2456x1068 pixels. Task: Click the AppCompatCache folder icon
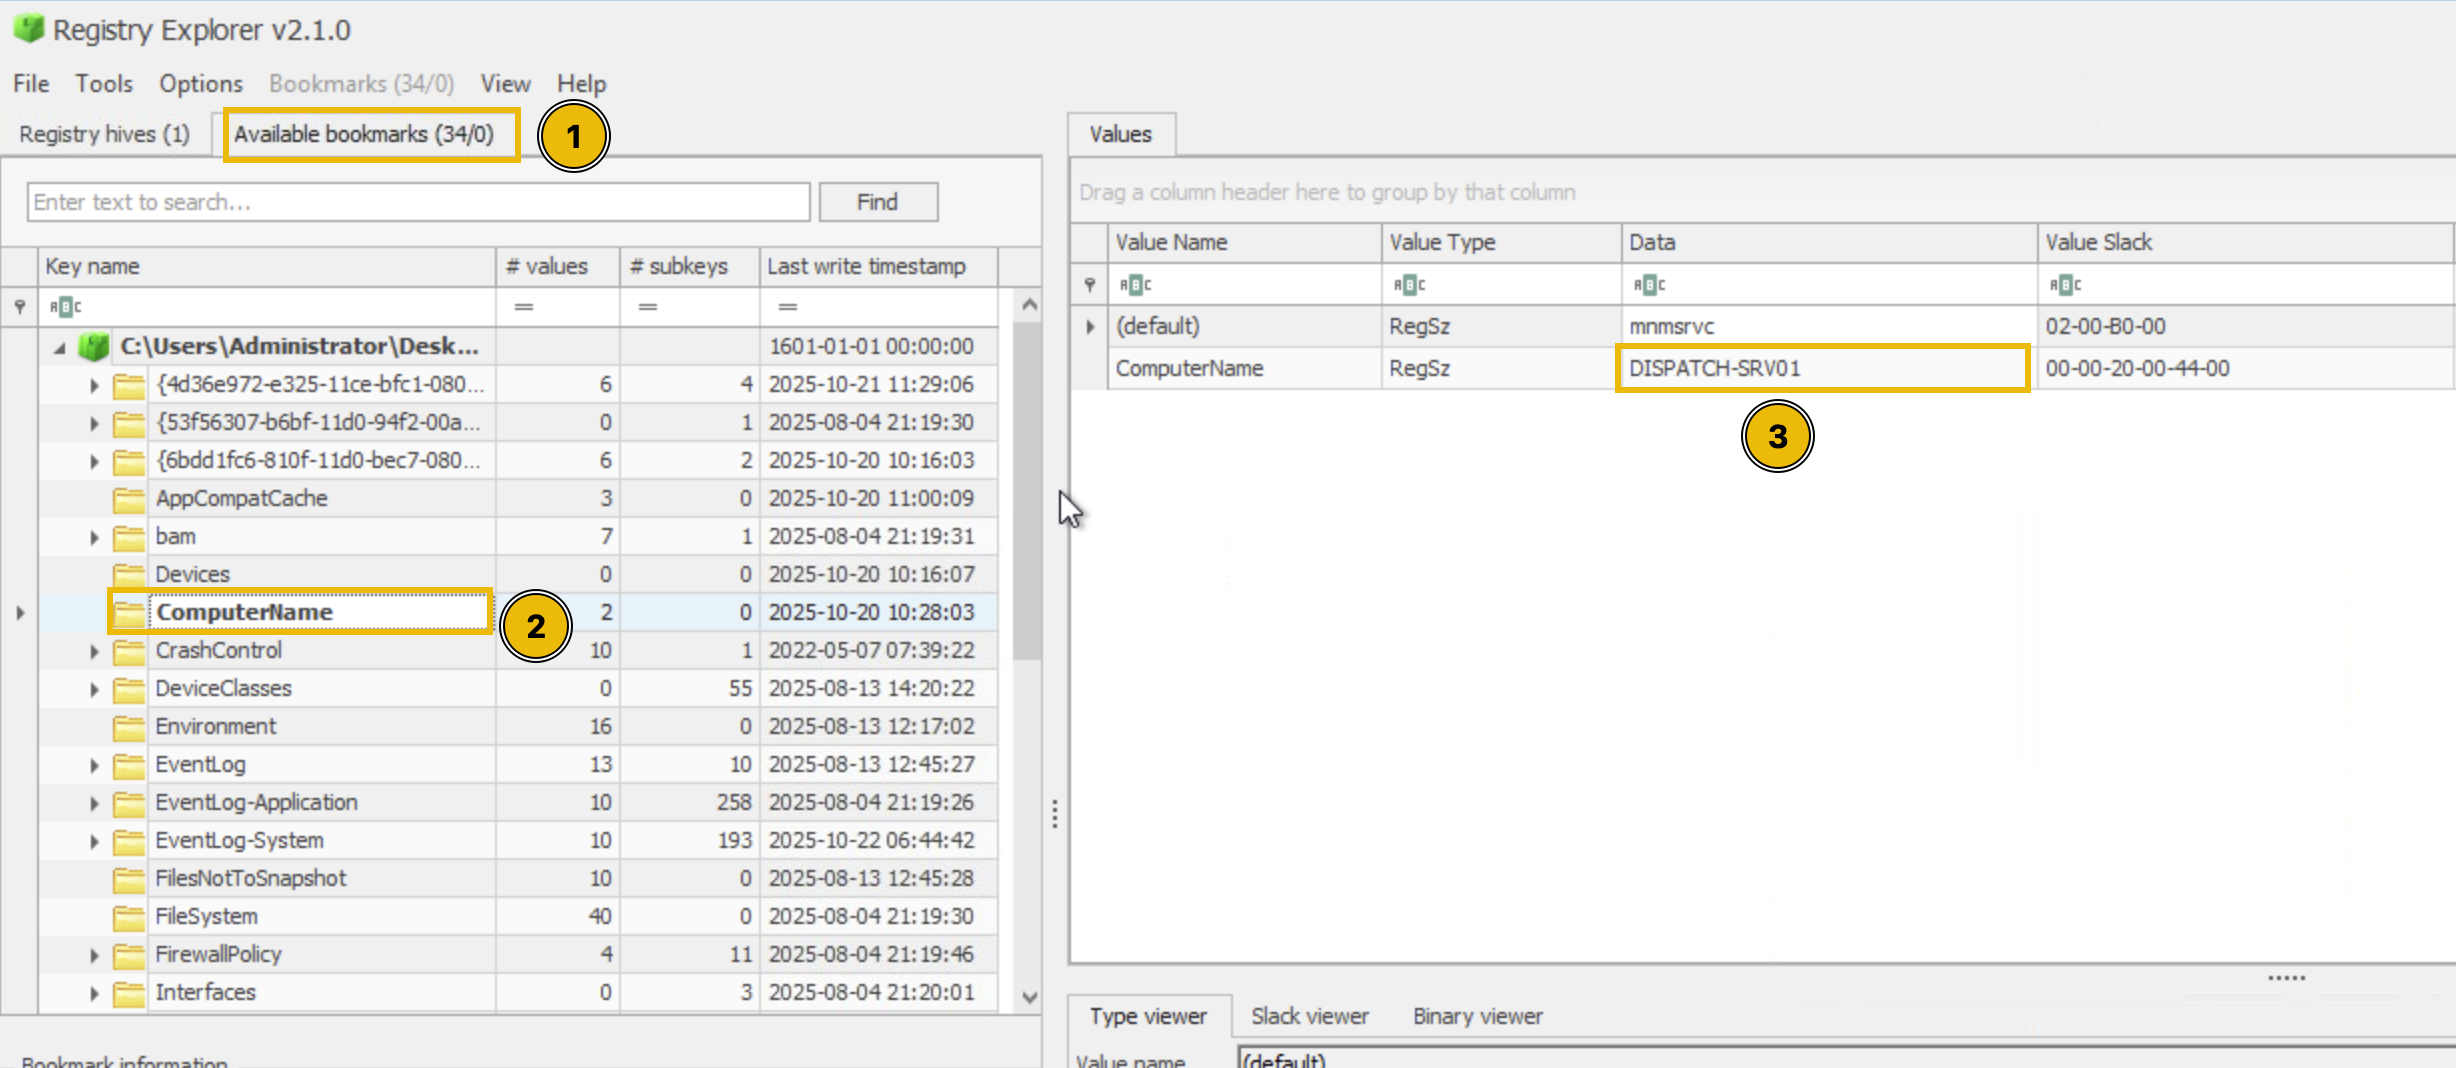(x=131, y=498)
